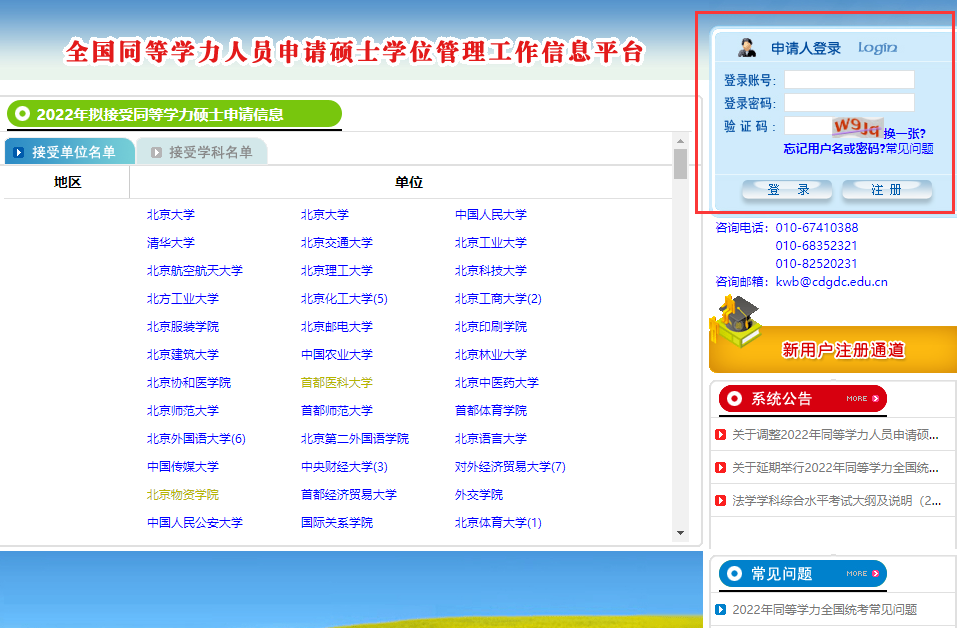Open MORE in 常见问题 section
This screenshot has width=957, height=628.
pyautogui.click(x=862, y=574)
